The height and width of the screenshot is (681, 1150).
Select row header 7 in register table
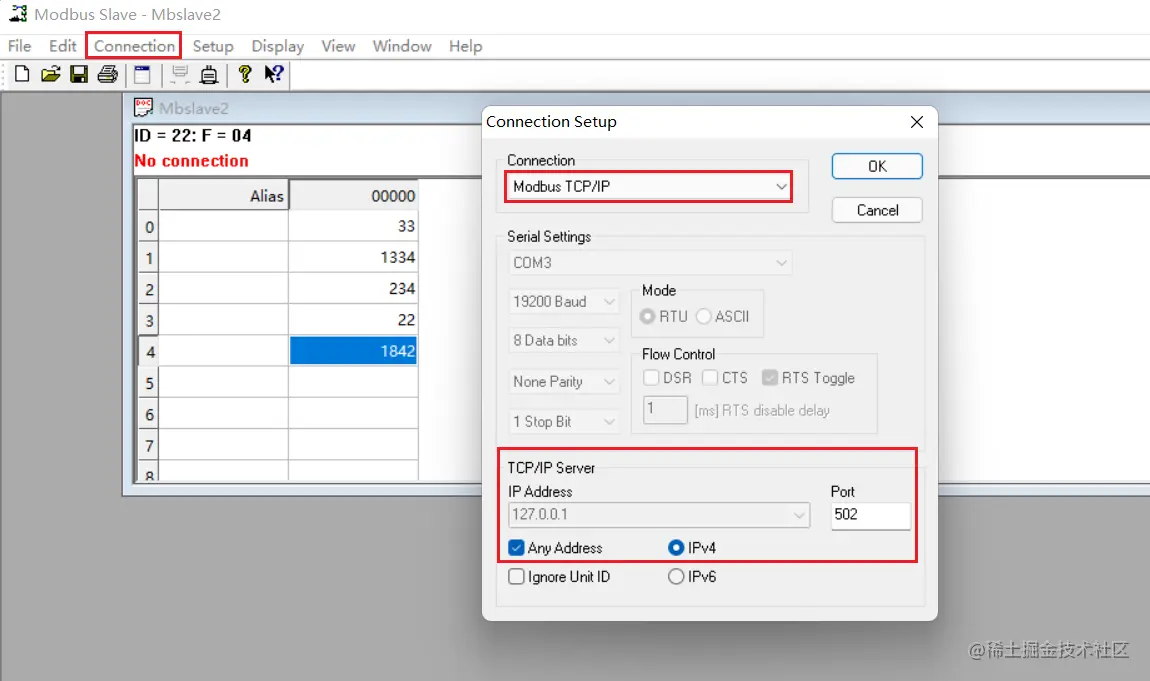[x=149, y=446]
